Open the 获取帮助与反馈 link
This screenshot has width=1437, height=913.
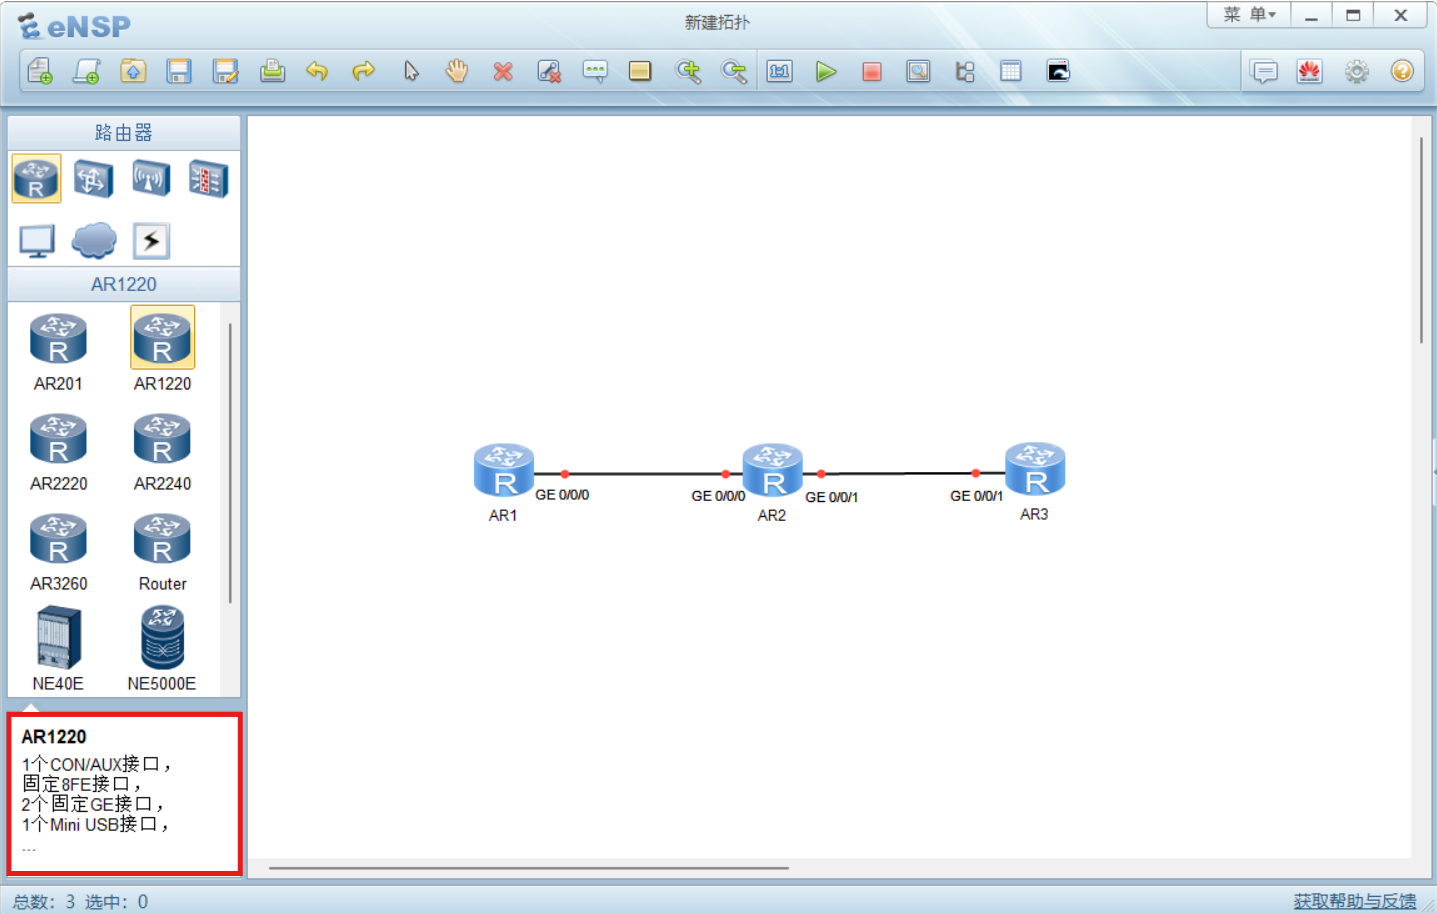click(1355, 901)
